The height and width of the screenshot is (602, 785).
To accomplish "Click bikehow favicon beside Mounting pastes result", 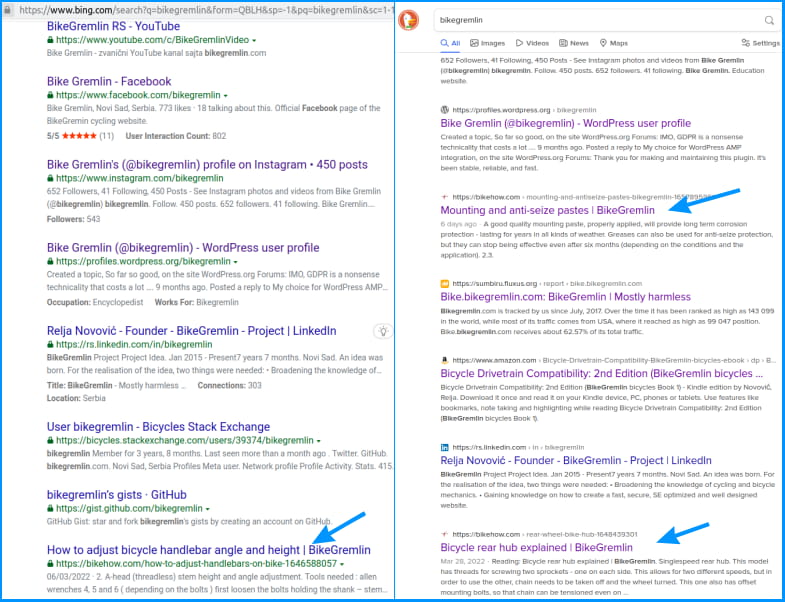I will tap(444, 197).
